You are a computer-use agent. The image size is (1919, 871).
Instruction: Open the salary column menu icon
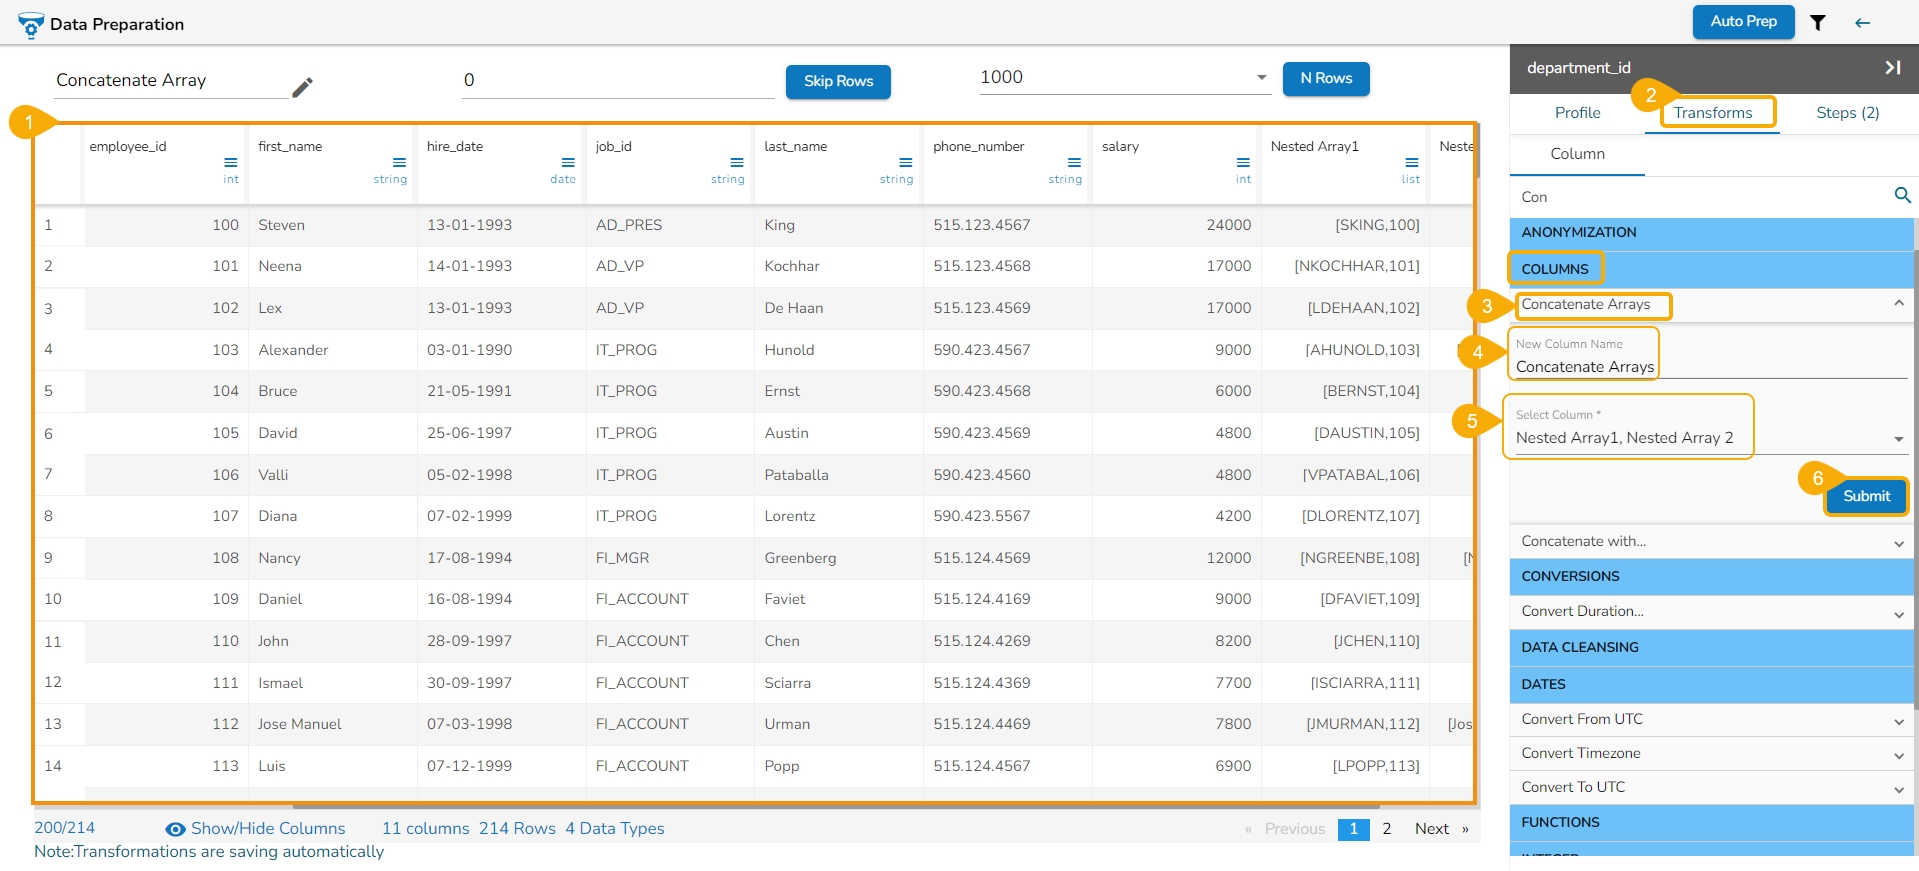(x=1243, y=162)
